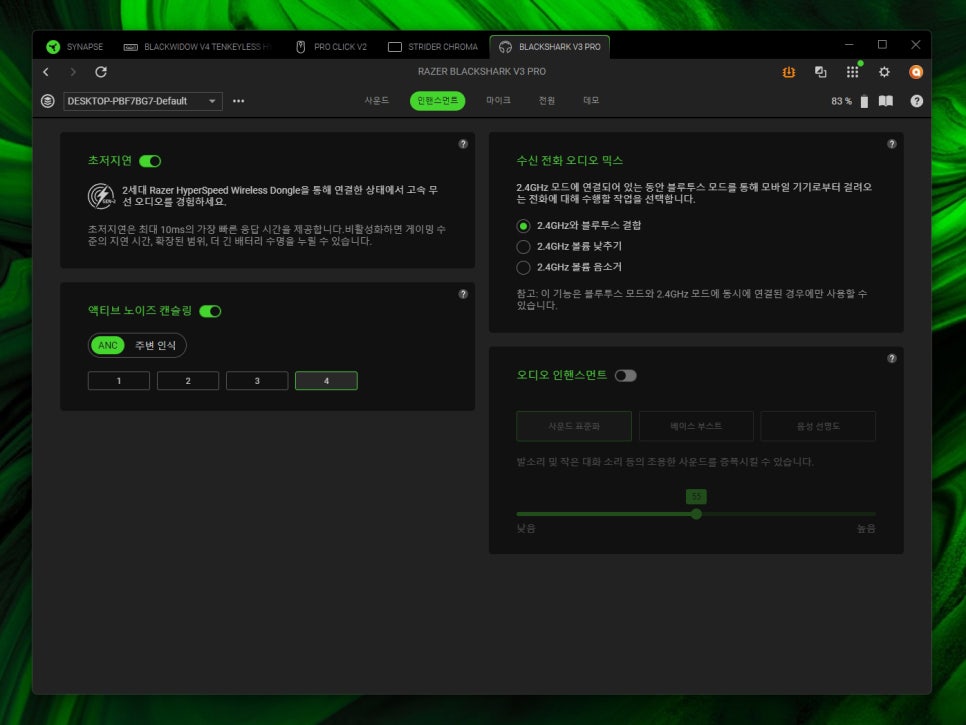This screenshot has width=966, height=725.
Task: Switch to the BlackWidow V4 Tenkeyless device tab
Action: [x=198, y=47]
